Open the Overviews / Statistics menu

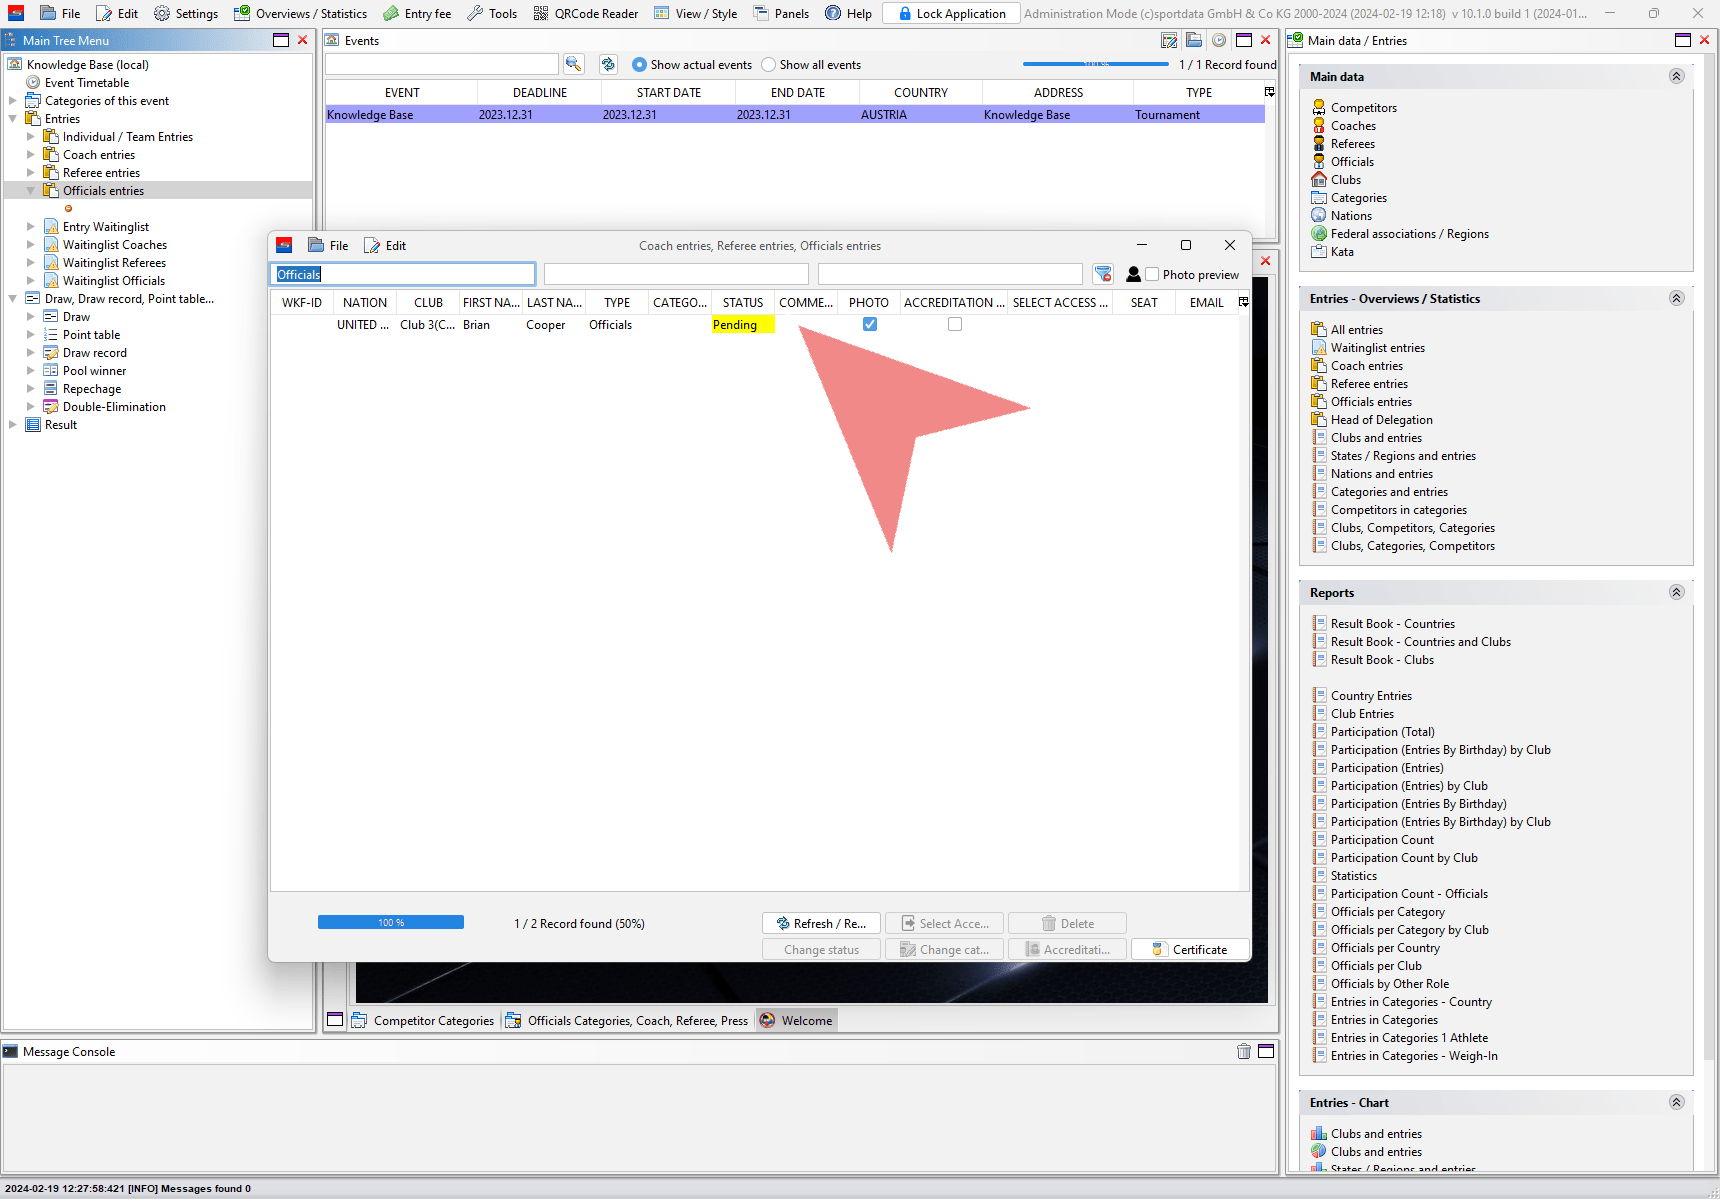(300, 13)
